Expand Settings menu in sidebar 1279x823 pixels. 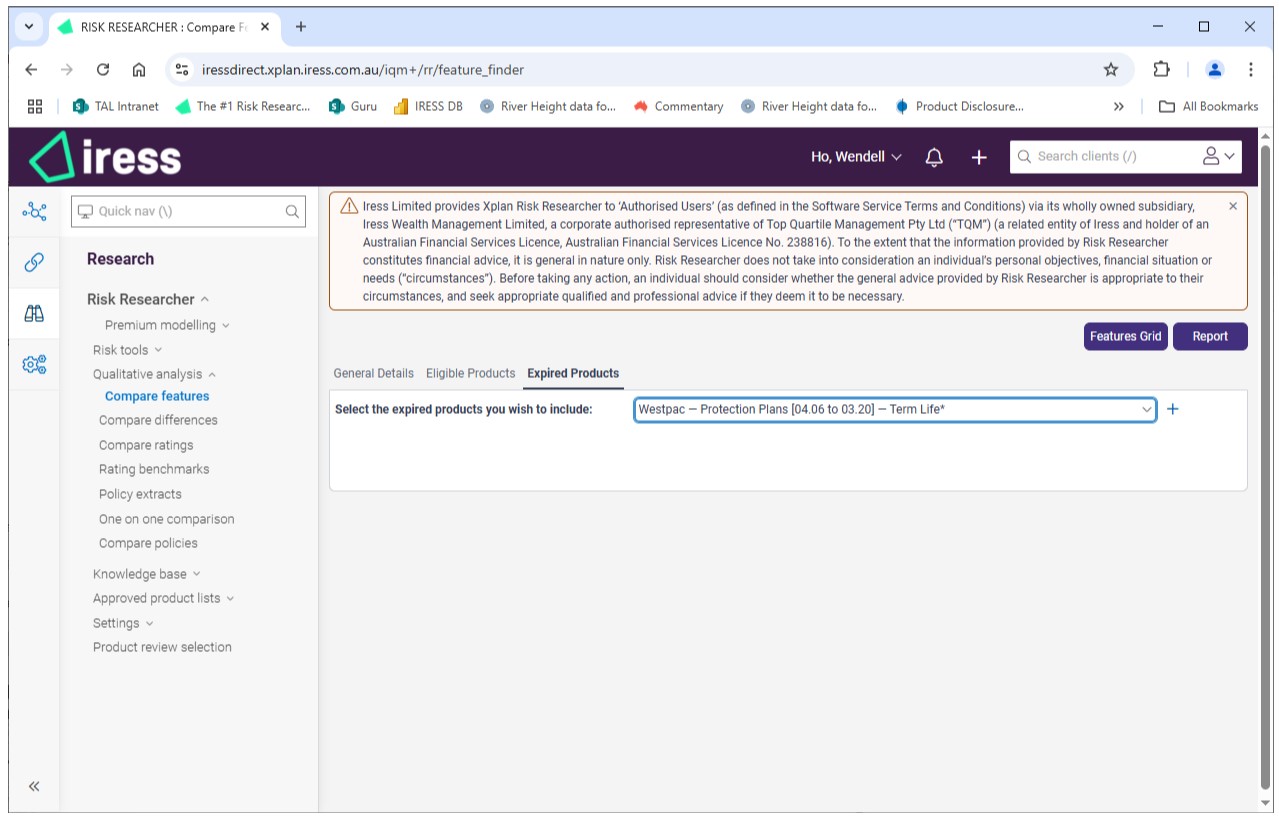[x=123, y=623]
